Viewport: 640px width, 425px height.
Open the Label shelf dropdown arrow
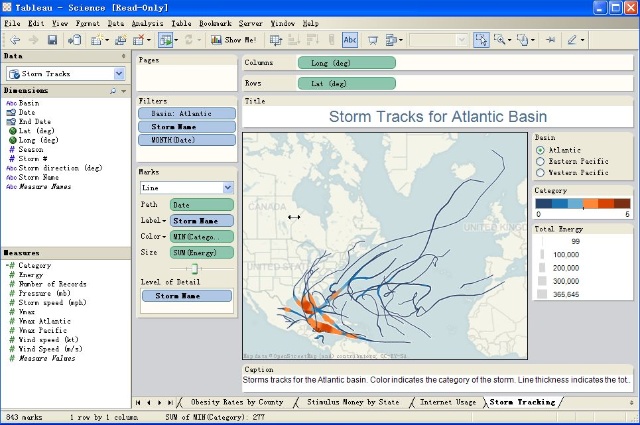tap(164, 221)
